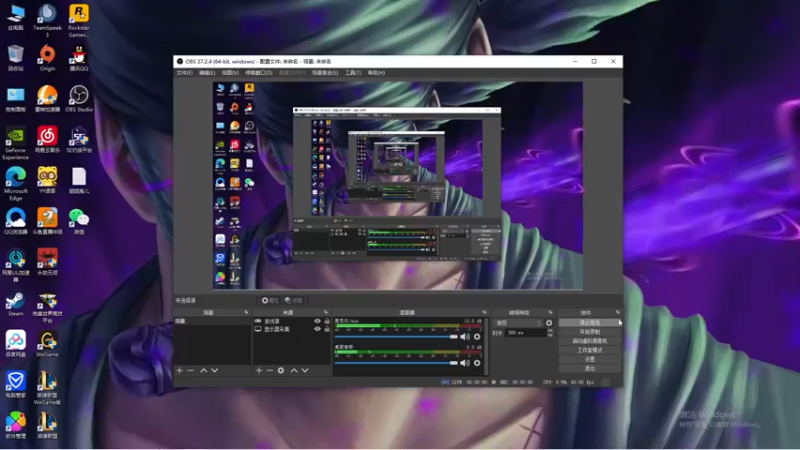Move the source up in Sources panel
This screenshot has width=800, height=450.
click(x=294, y=370)
